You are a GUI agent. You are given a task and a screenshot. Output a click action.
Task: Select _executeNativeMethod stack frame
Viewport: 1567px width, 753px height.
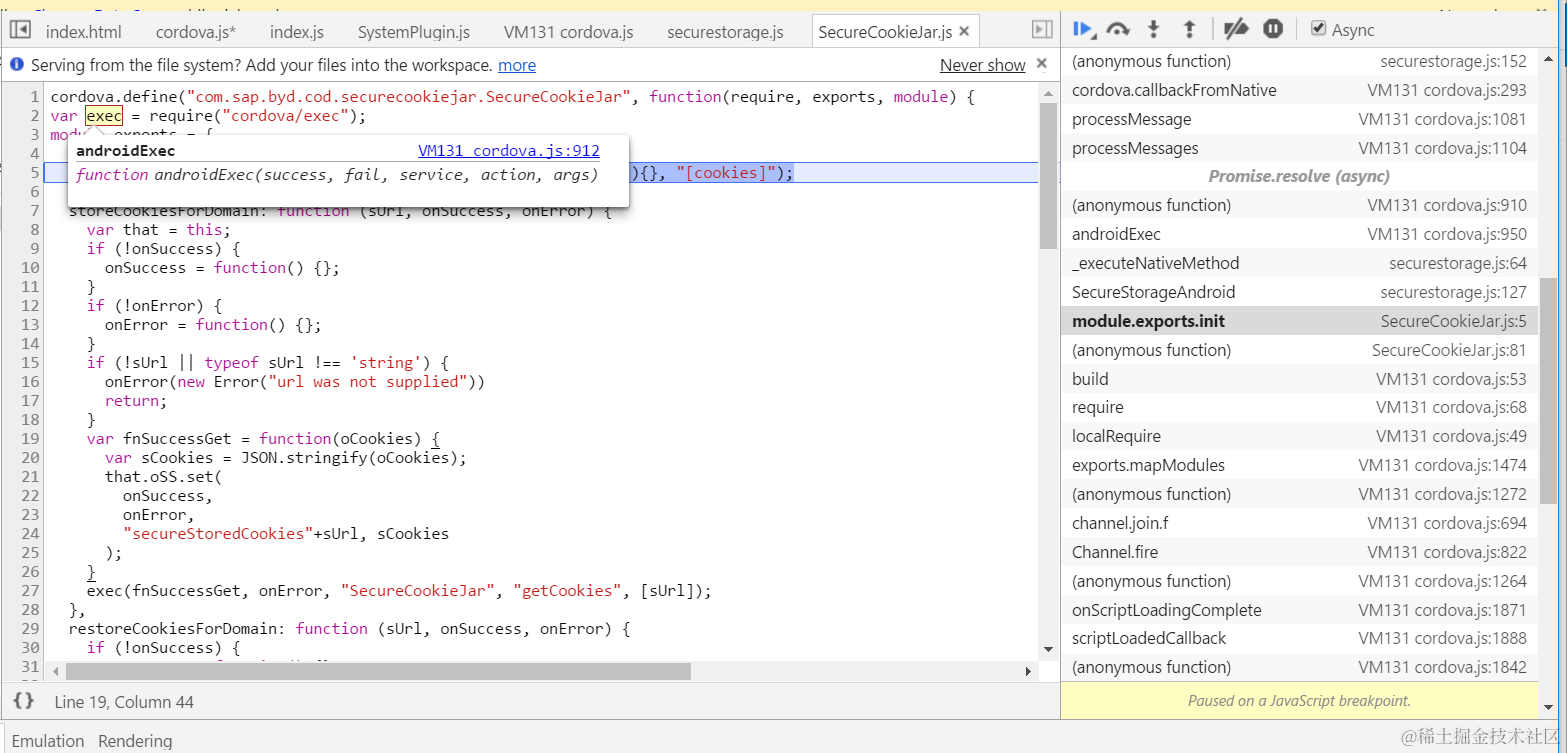coord(1299,263)
